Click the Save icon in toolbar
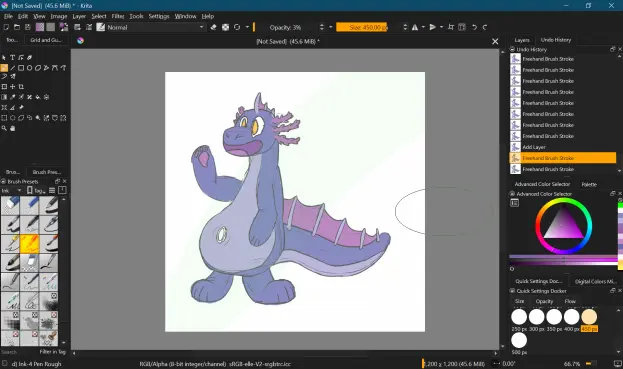Image resolution: width=623 pixels, height=369 pixels. point(27,27)
